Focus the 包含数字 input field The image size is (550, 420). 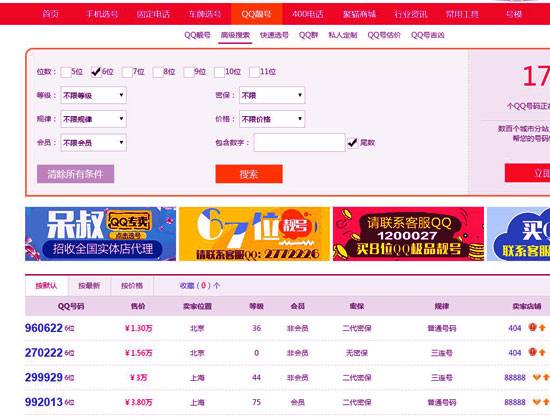tap(300, 142)
